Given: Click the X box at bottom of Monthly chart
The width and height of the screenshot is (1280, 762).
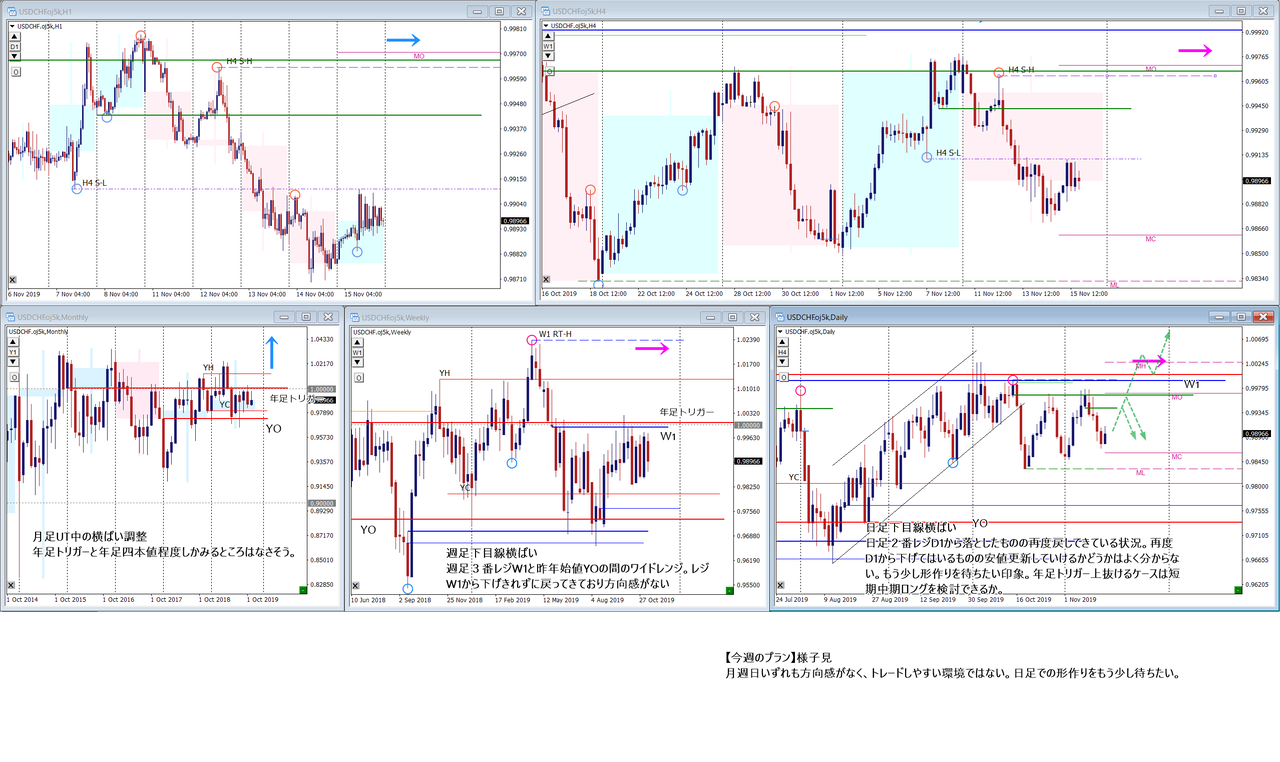Looking at the screenshot, I should [x=13, y=587].
